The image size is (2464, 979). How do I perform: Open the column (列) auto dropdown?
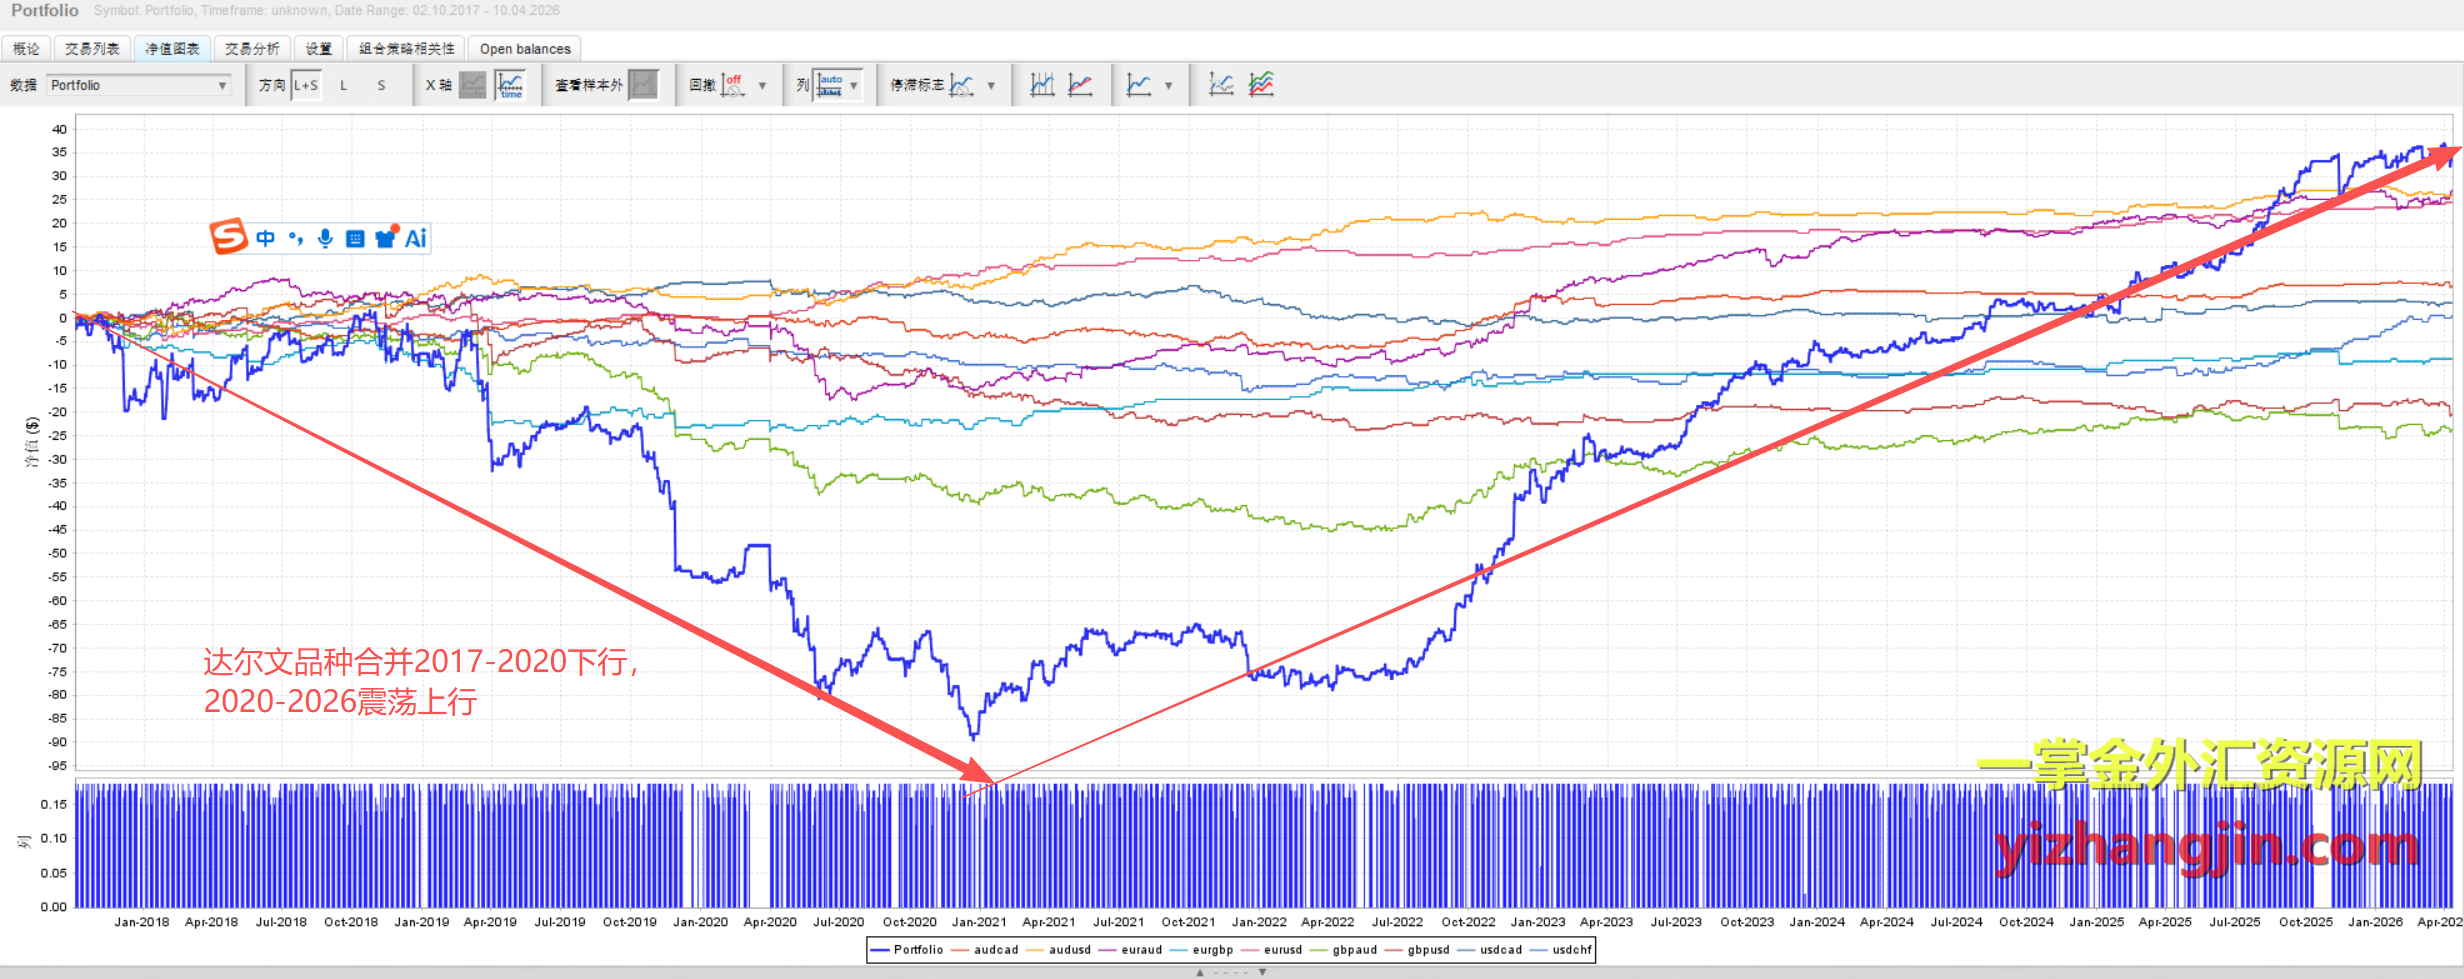(x=853, y=86)
